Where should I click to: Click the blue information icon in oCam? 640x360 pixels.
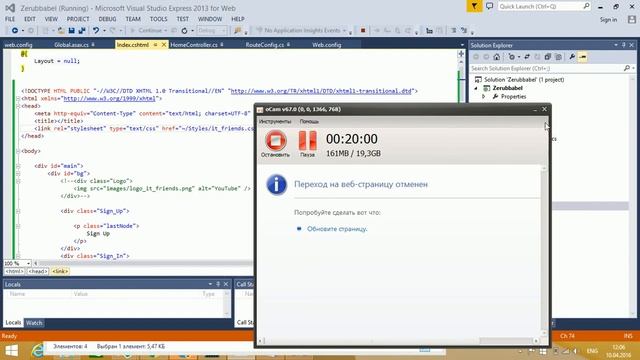(x=276, y=184)
